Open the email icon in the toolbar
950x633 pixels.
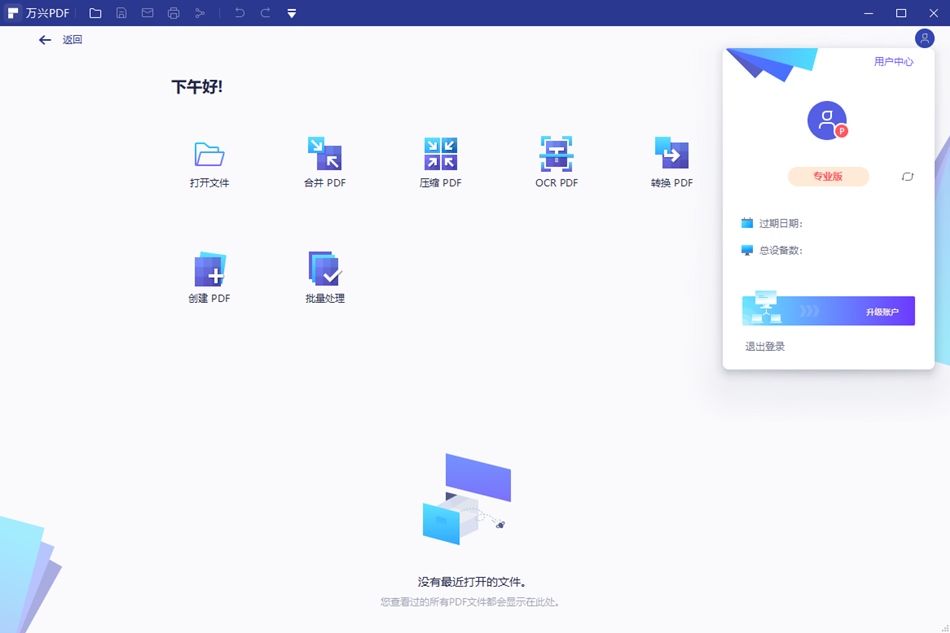147,13
